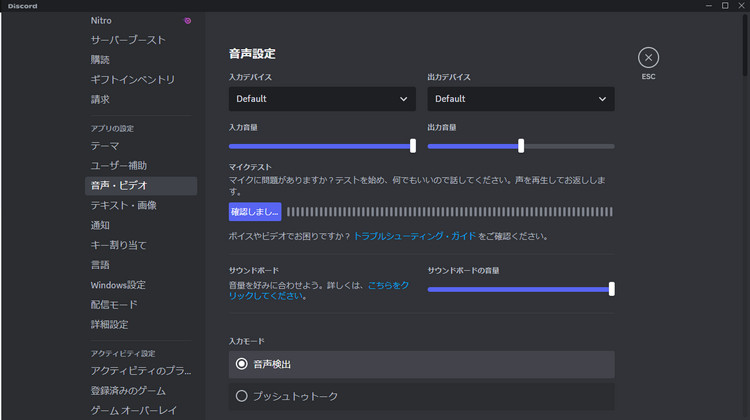Click the mic test level meter
The height and width of the screenshot is (420, 750).
[450, 212]
